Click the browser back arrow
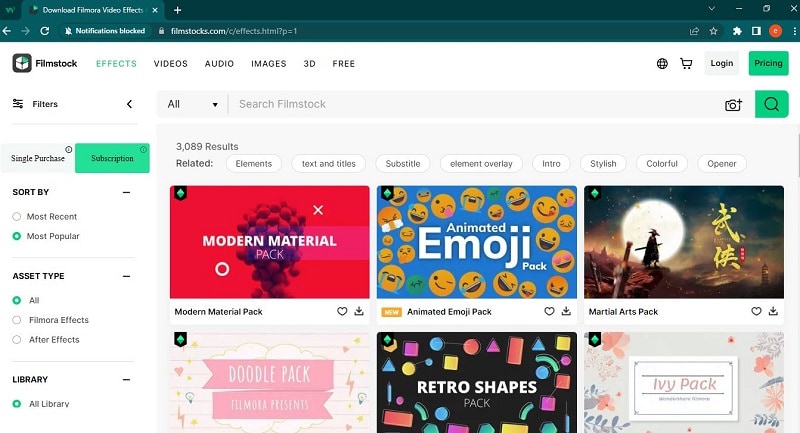Screen dimensions: 800x433 click(x=7, y=31)
